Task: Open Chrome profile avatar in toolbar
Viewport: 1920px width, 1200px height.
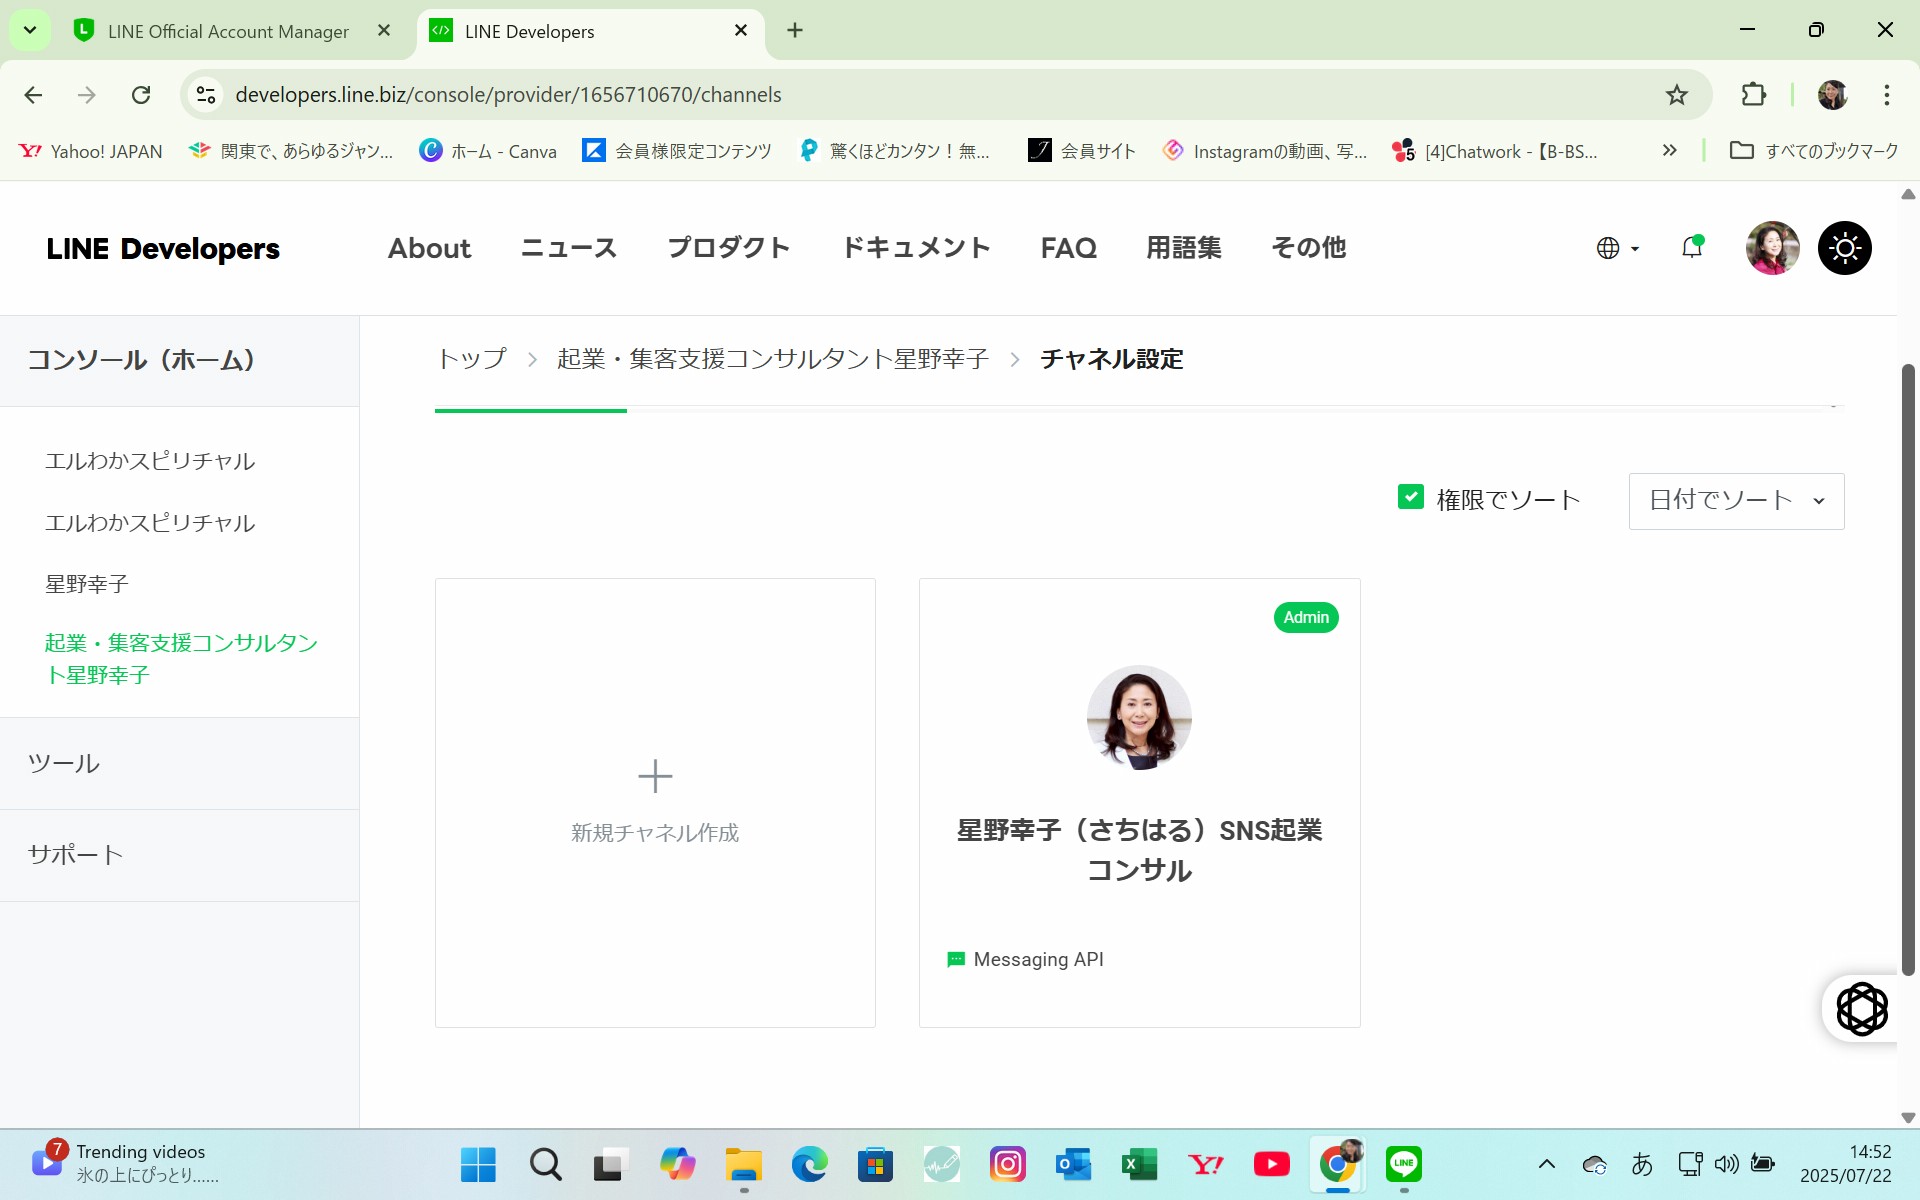Action: coord(1832,95)
